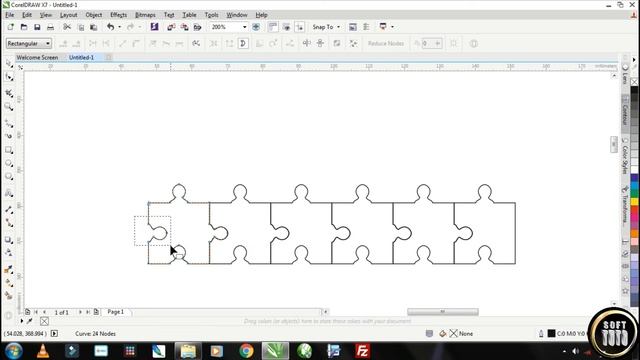
Task: Click the Reduce Nodes button
Action: point(386,43)
